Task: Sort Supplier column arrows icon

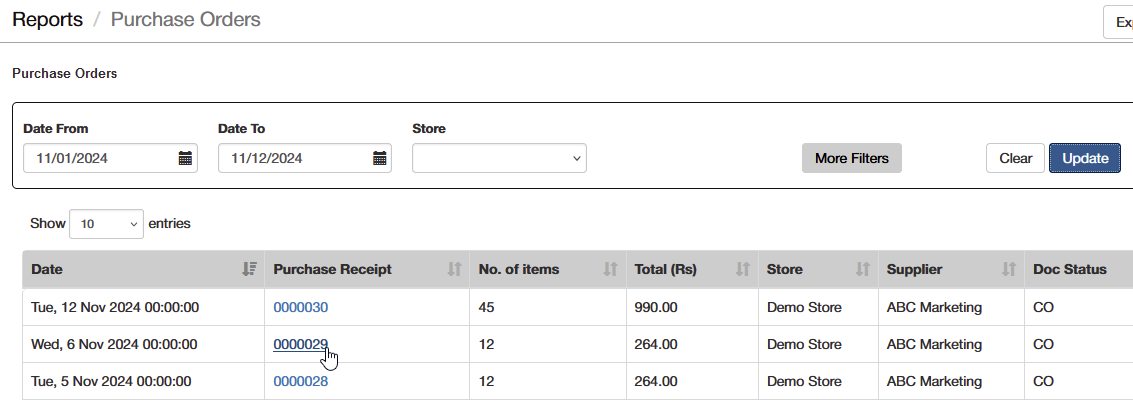Action: [x=1009, y=269]
